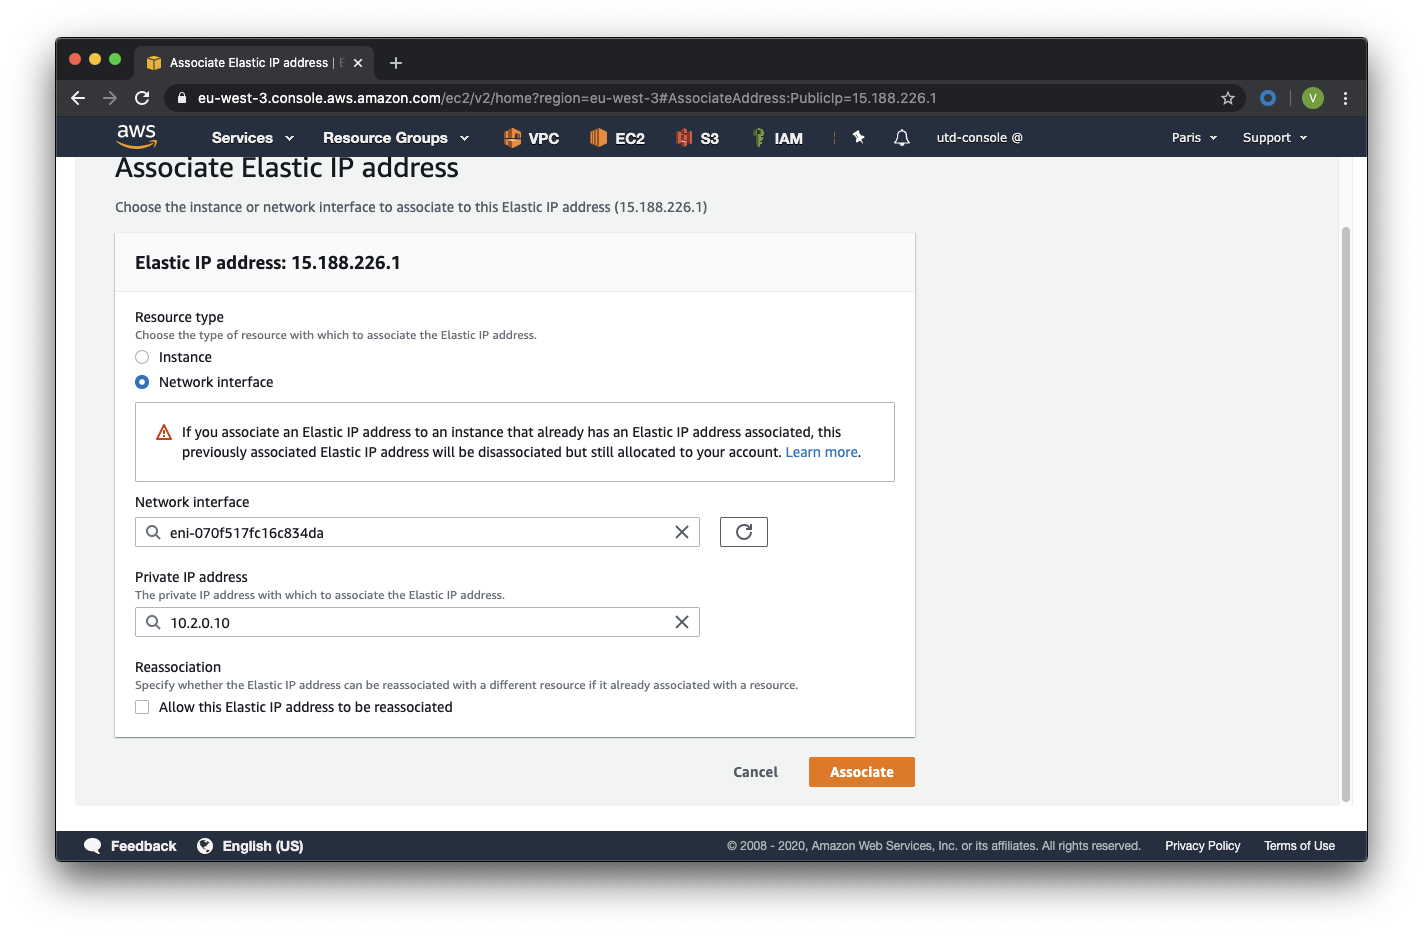The height and width of the screenshot is (935, 1423).
Task: Click the Network interface search field
Action: tap(417, 532)
